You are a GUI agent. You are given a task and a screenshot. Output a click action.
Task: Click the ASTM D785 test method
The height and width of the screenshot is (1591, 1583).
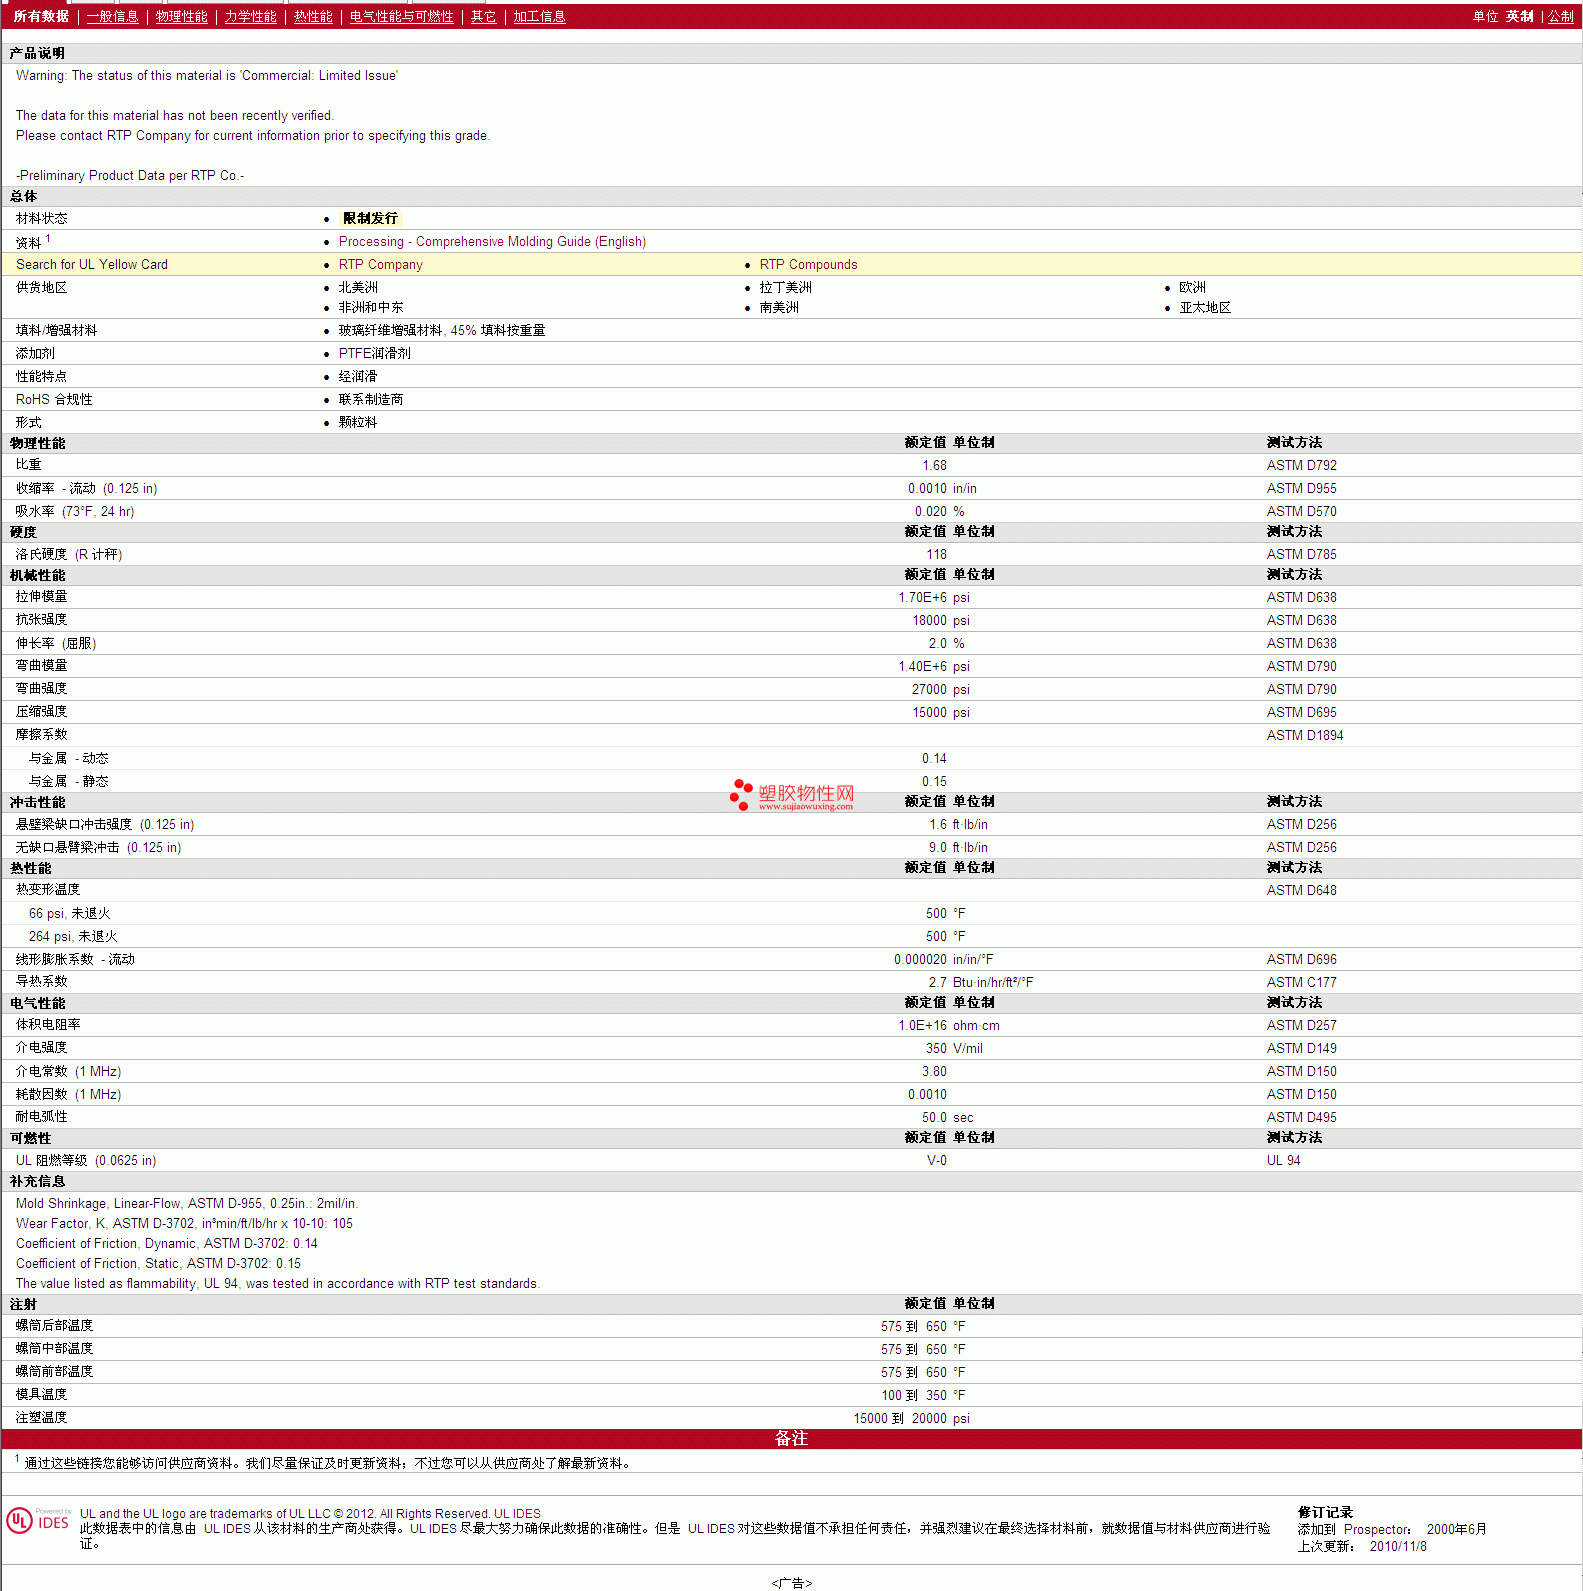[x=1301, y=554]
